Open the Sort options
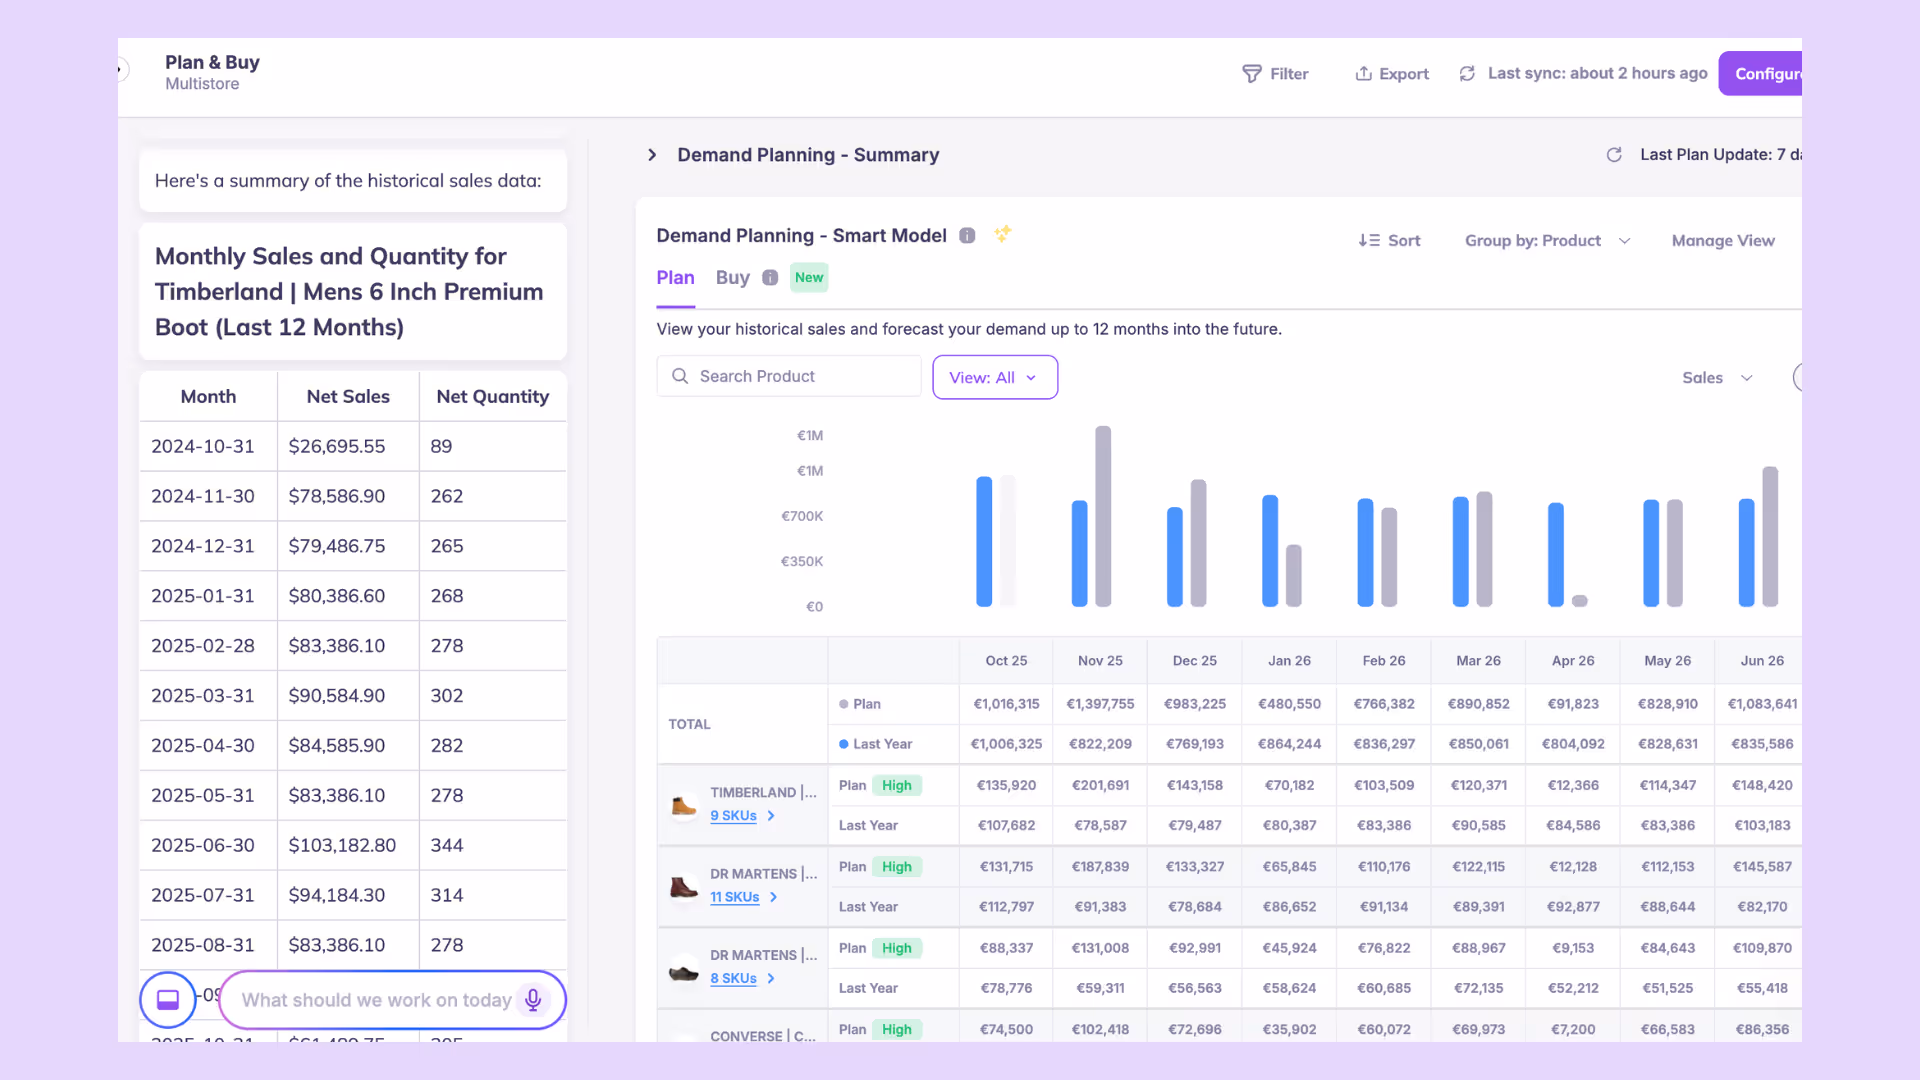The width and height of the screenshot is (1920, 1080). [1389, 241]
